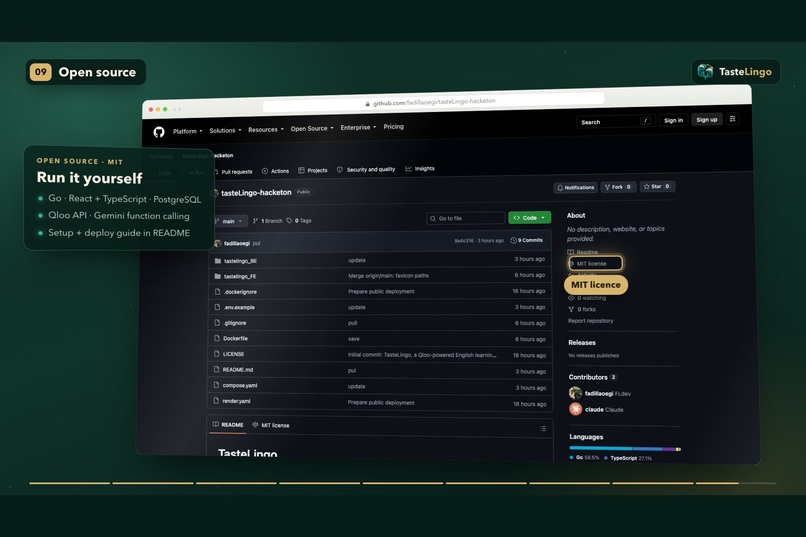
Task: Click the Languages color bar
Action: pos(625,449)
